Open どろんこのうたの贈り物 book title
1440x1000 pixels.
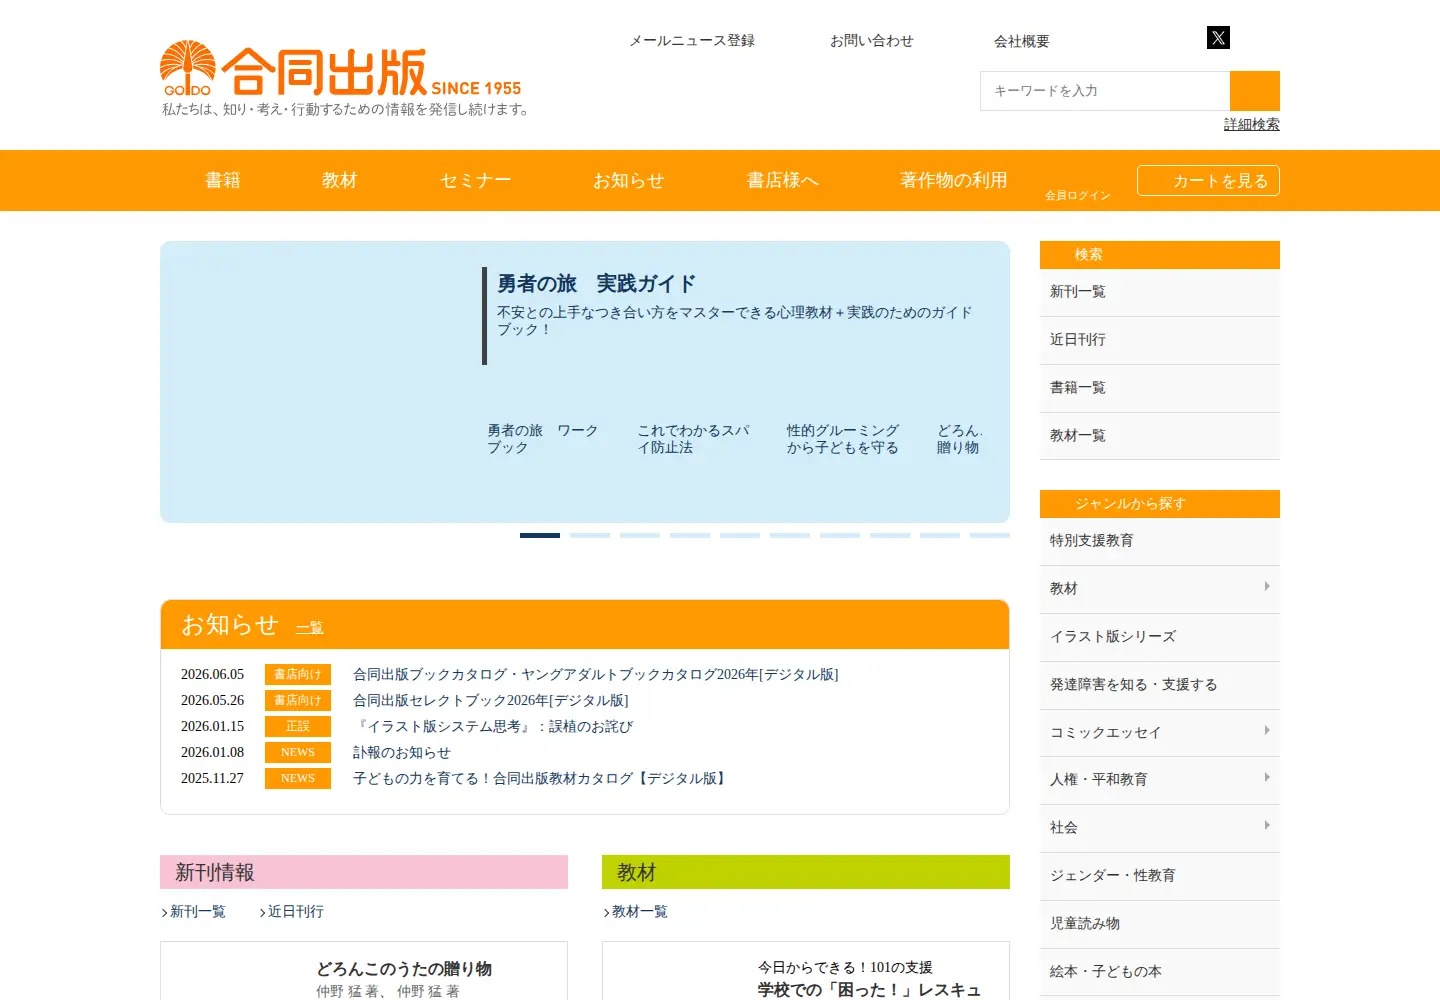pos(404,969)
